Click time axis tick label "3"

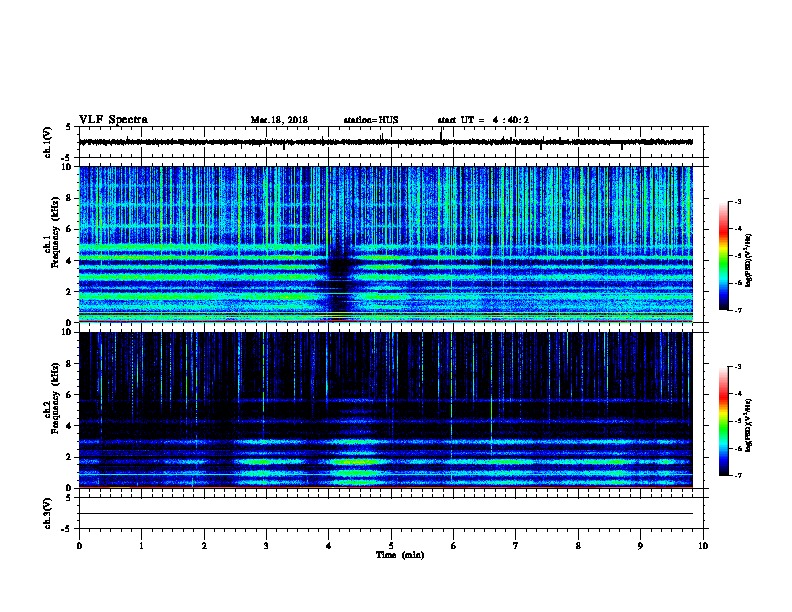pyautogui.click(x=266, y=546)
